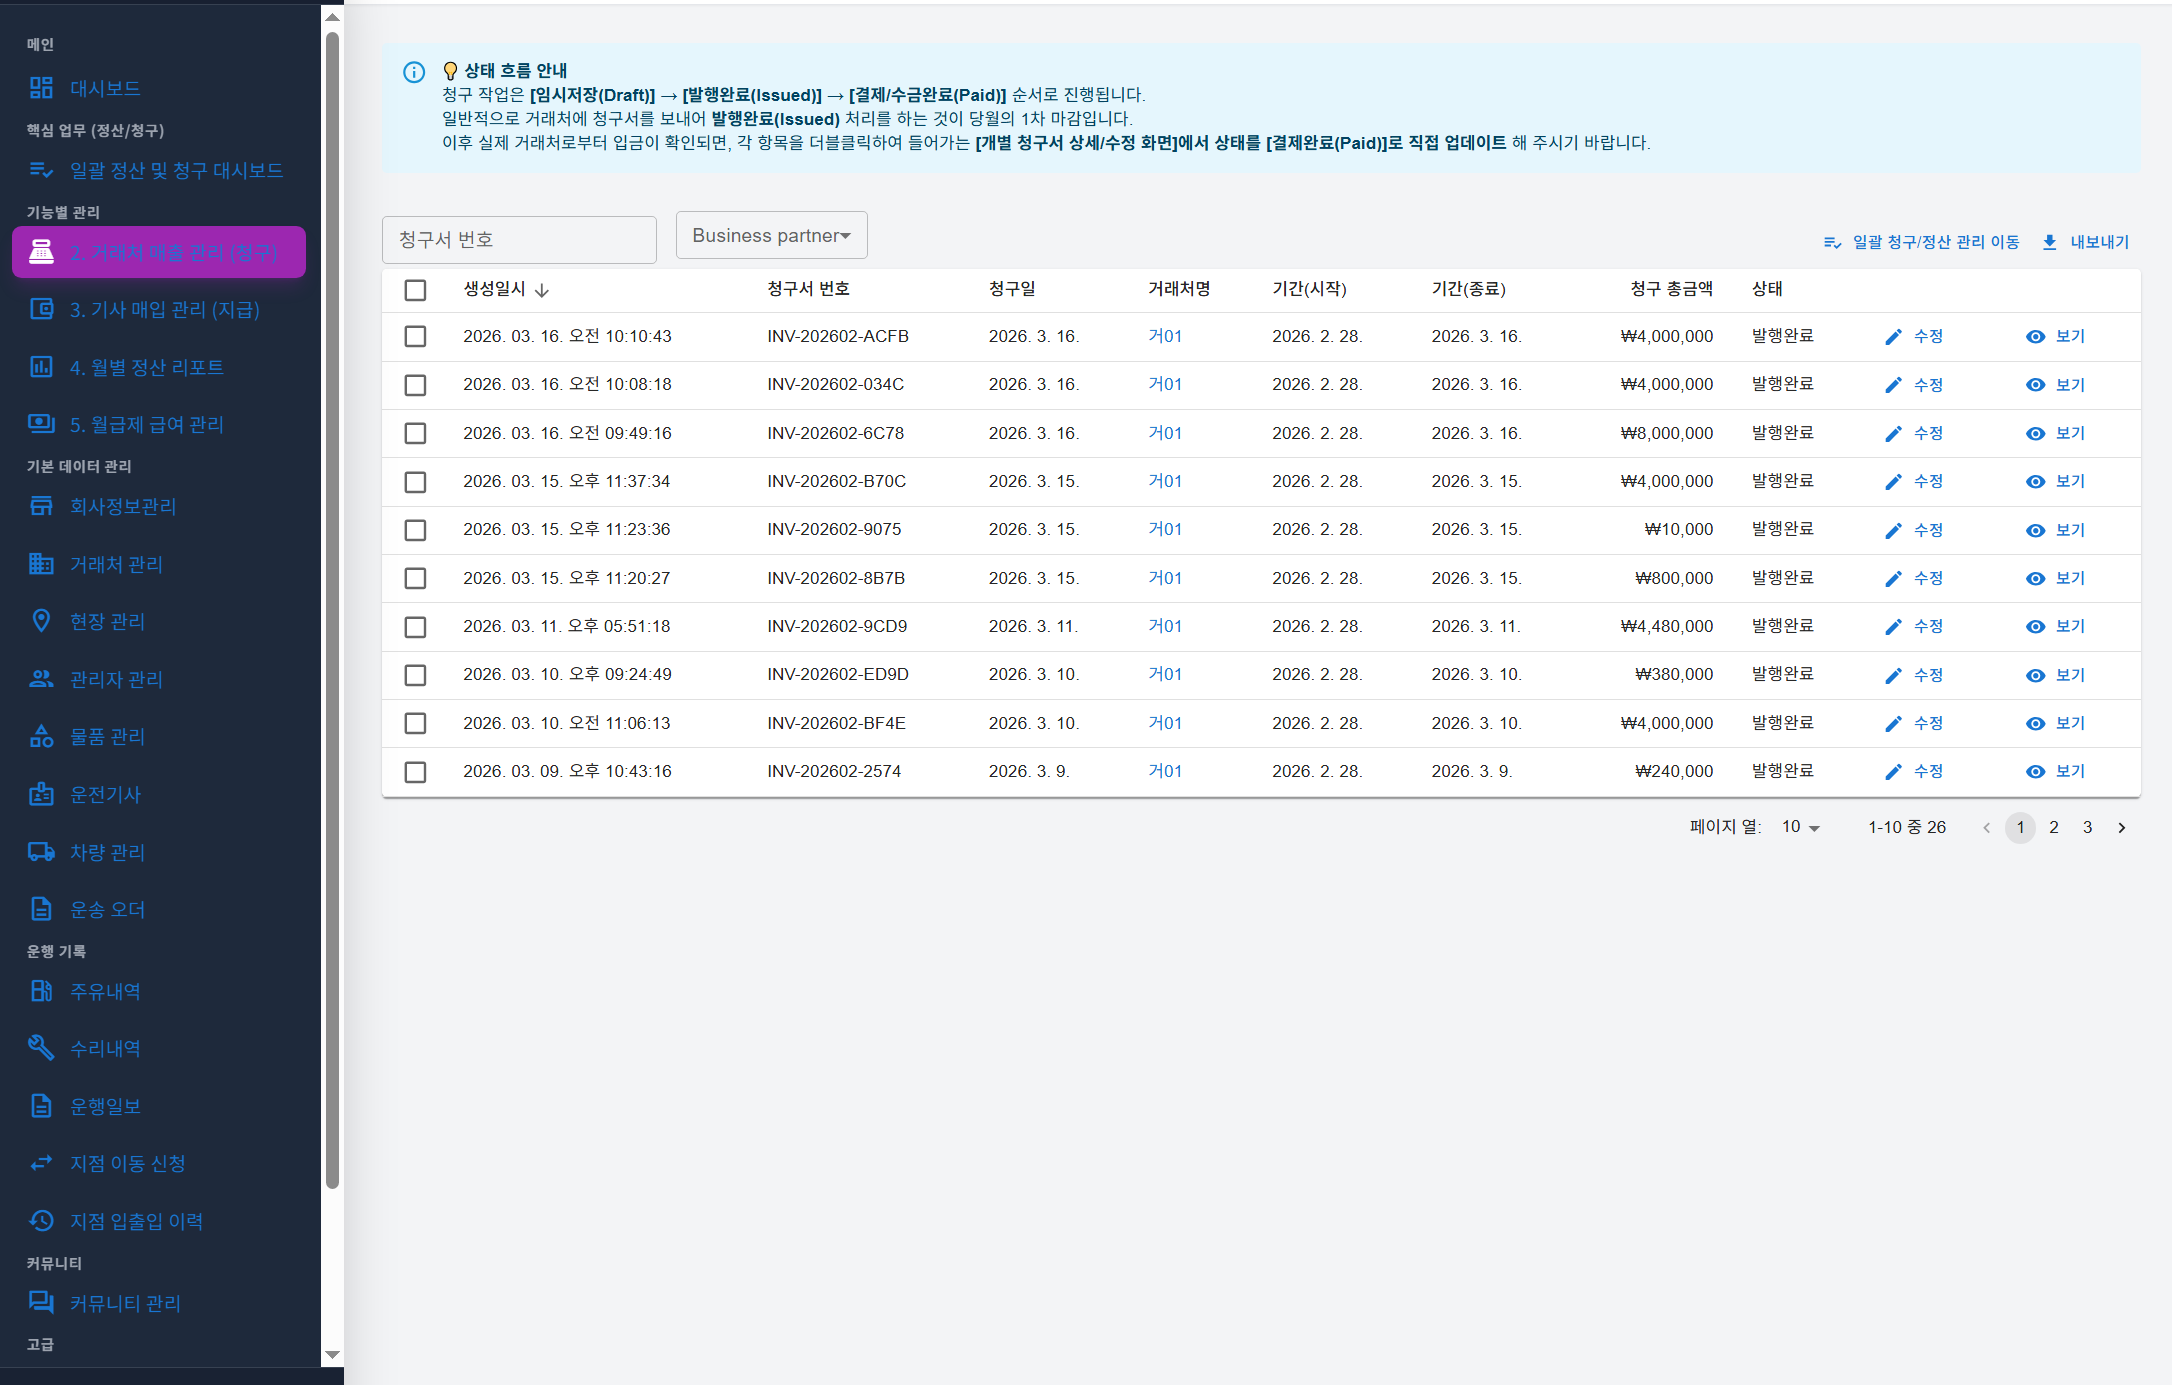Click the dashboard grid icon in sidebar
The image size is (2172, 1385).
click(x=41, y=88)
